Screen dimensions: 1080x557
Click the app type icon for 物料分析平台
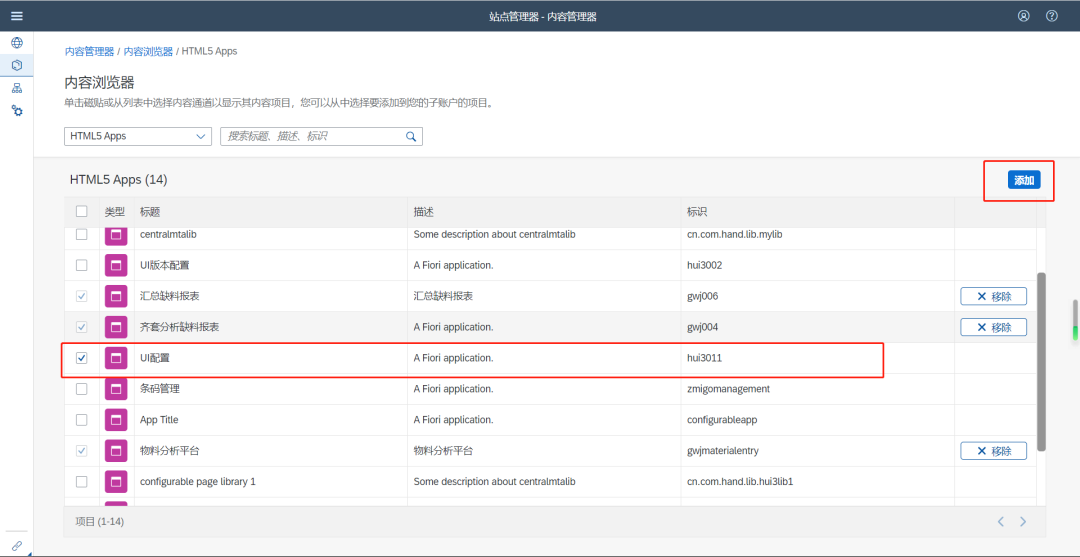[116, 451]
